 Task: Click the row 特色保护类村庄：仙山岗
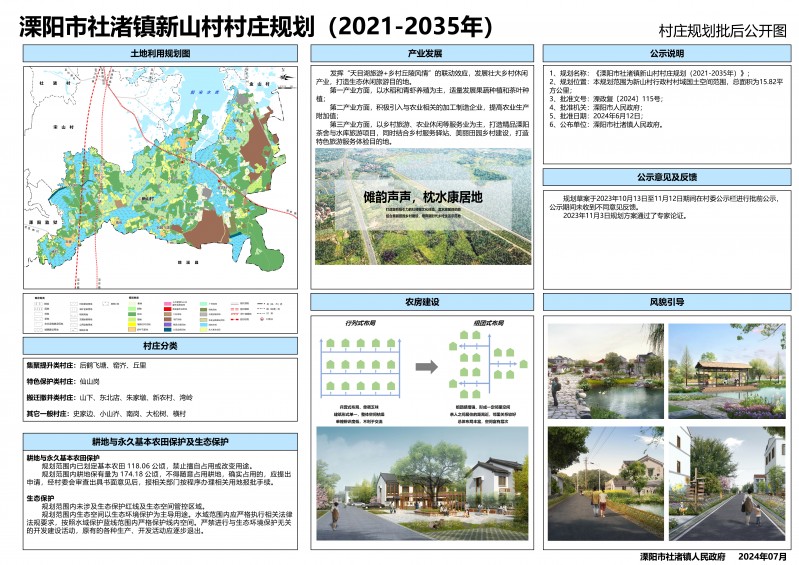pos(63,382)
